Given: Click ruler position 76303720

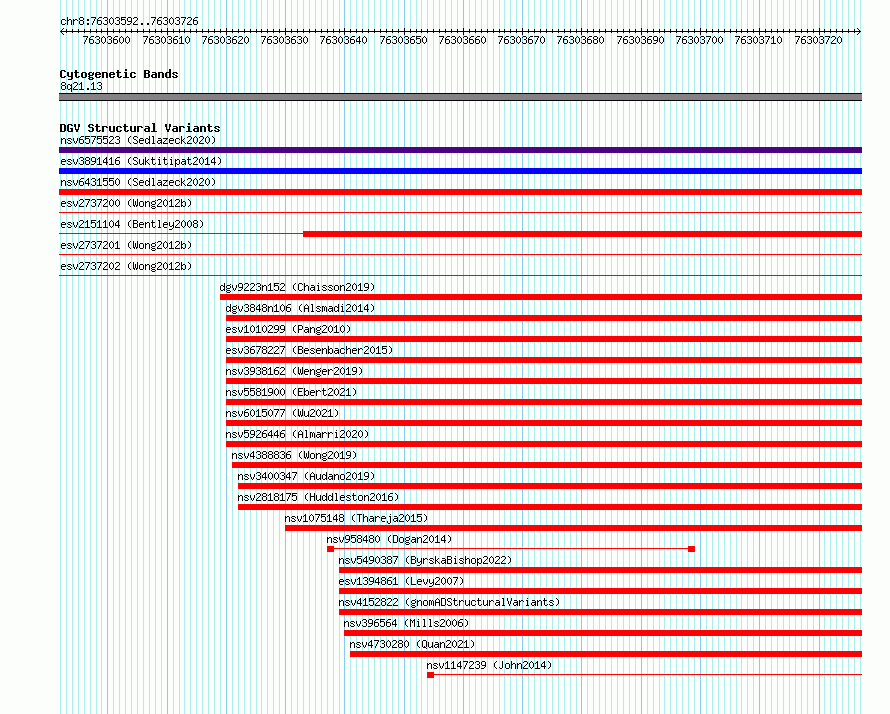Looking at the screenshot, I should (818, 40).
